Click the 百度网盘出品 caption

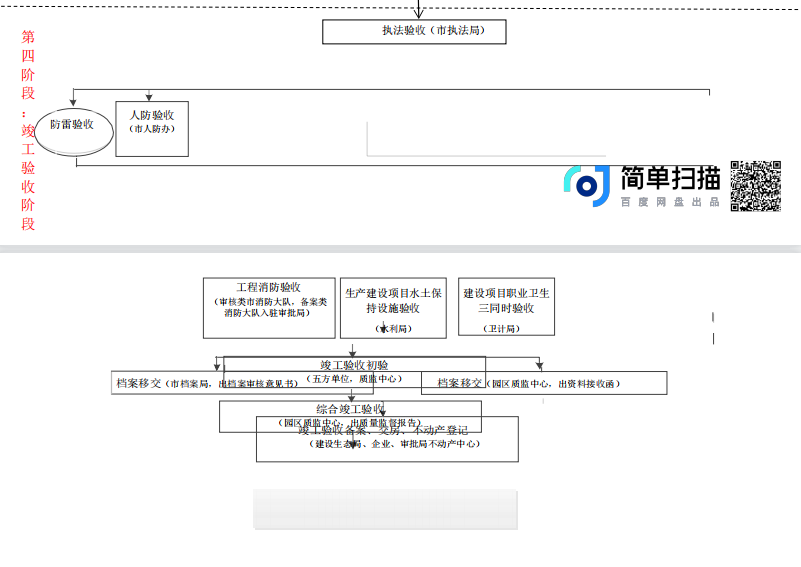669,203
